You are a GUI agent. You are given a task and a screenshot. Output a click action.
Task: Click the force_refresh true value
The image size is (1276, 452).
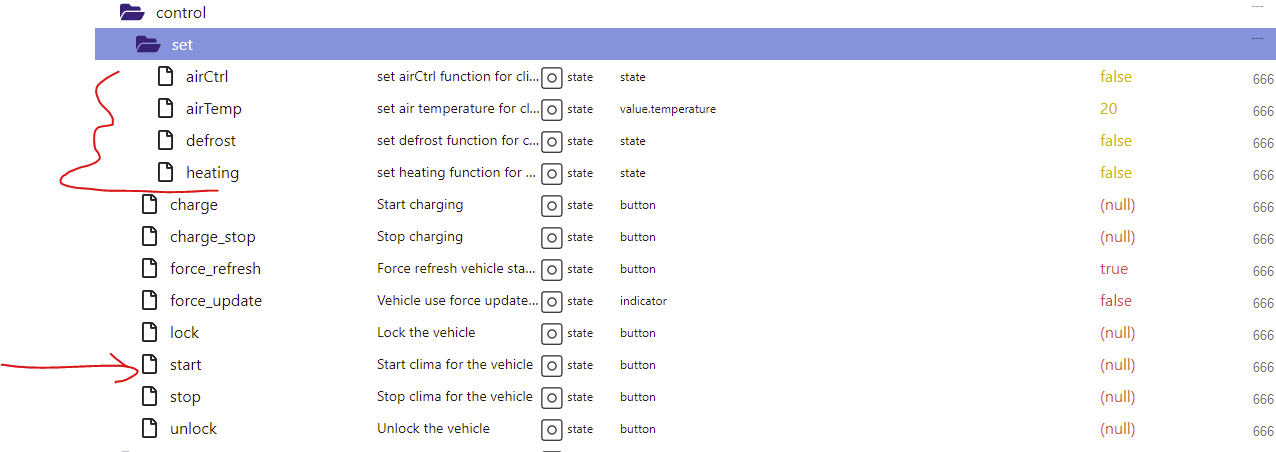pyautogui.click(x=1113, y=269)
